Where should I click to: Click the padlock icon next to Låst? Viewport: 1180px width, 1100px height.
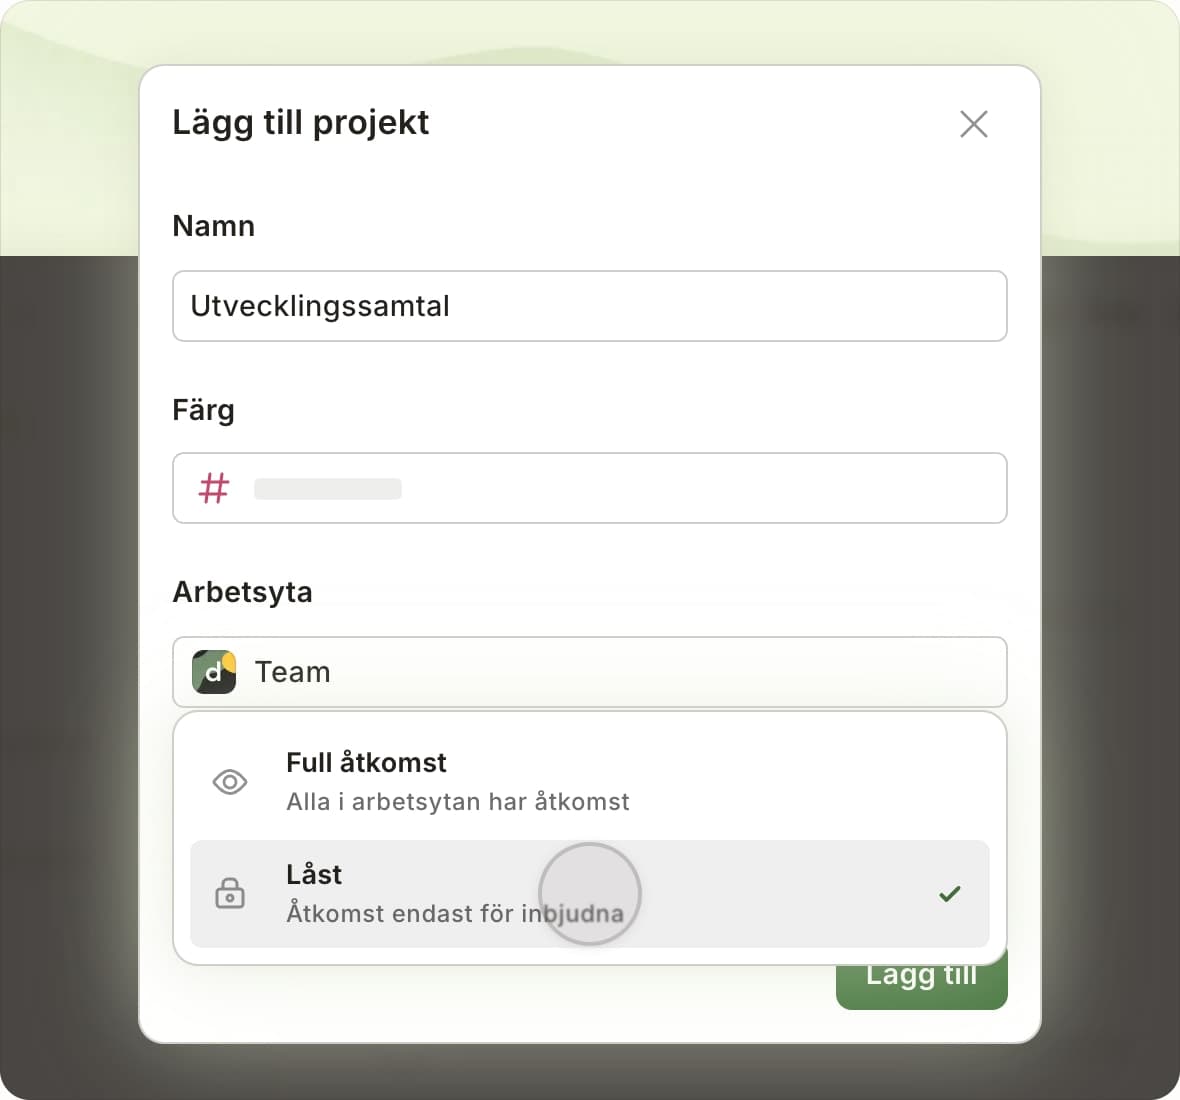coord(230,893)
